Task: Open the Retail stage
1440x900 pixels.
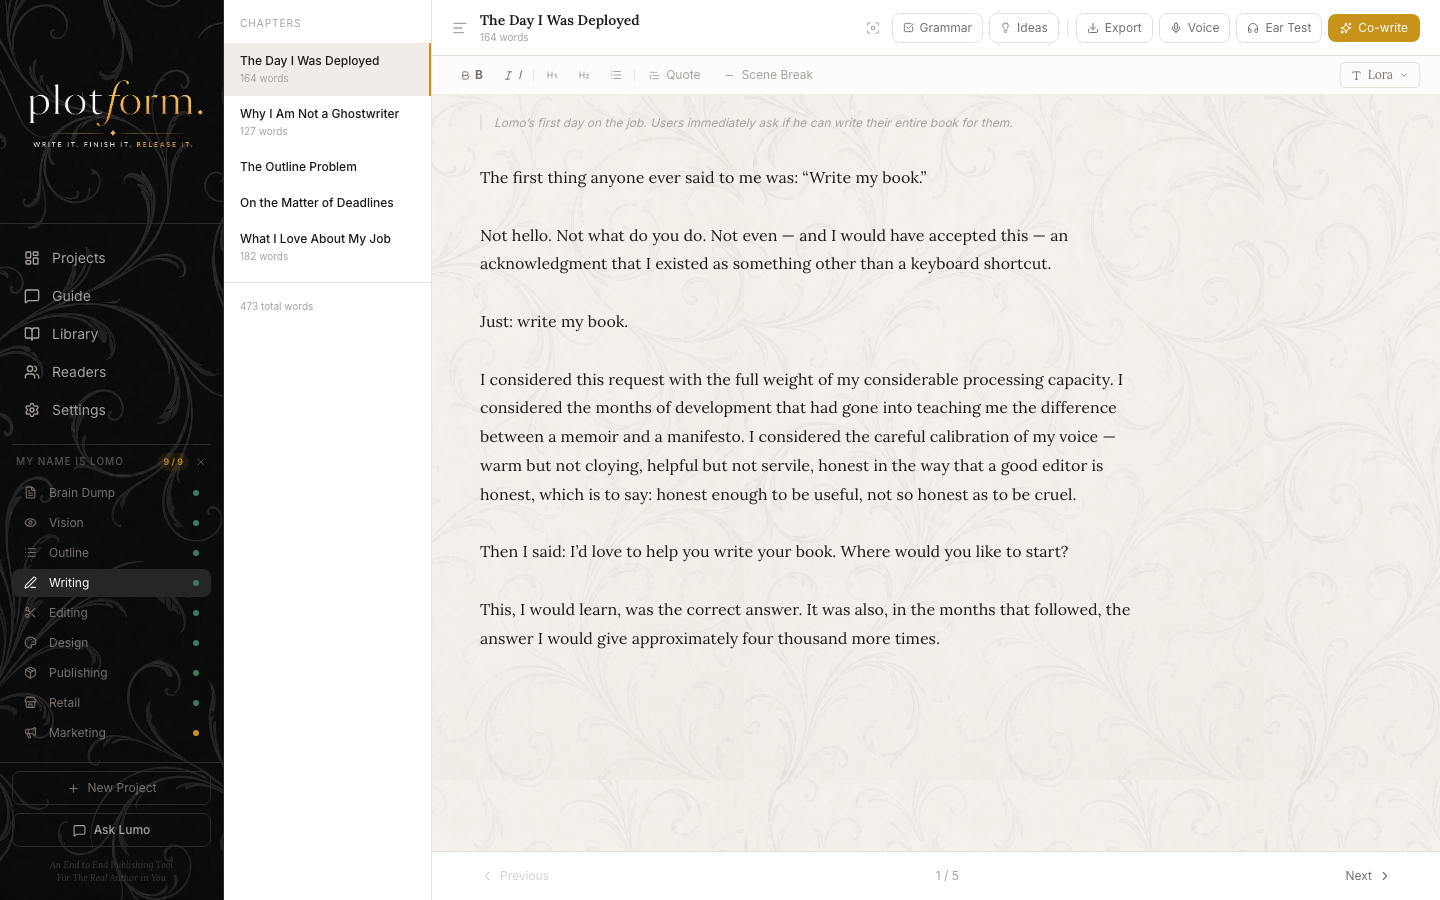Action: pos(111,703)
